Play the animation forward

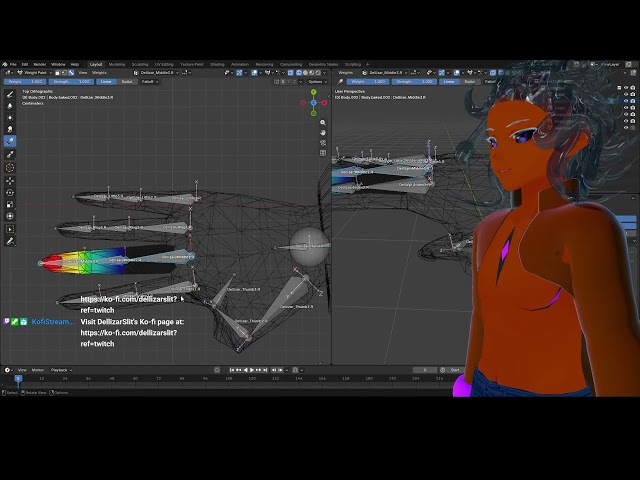tap(252, 370)
